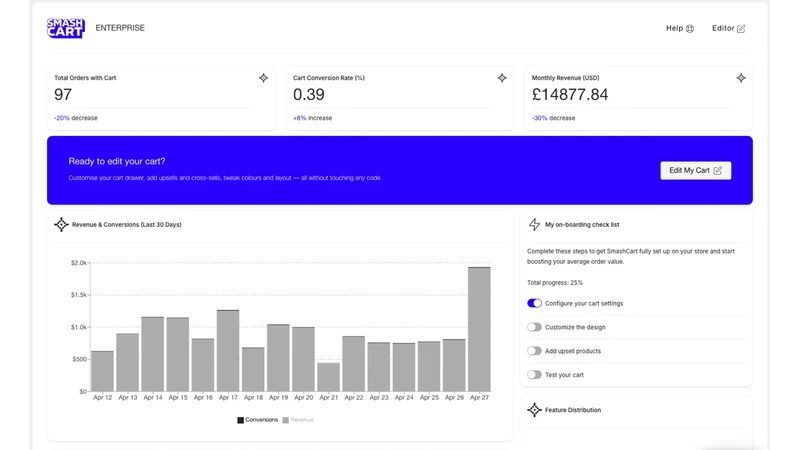Click the sparkle icon beside Revenue & Conversions
The width and height of the screenshot is (800, 450).
61,224
